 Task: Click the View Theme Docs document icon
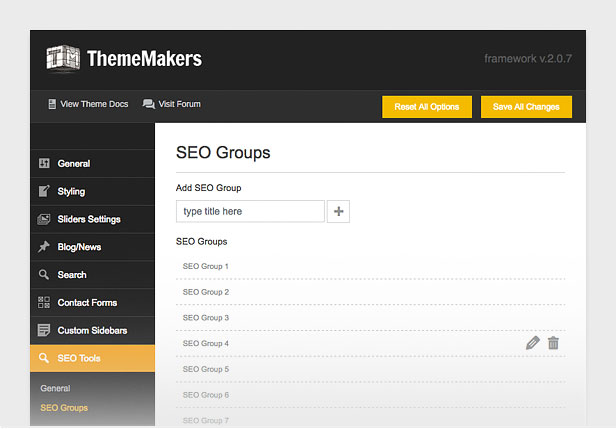[x=52, y=104]
